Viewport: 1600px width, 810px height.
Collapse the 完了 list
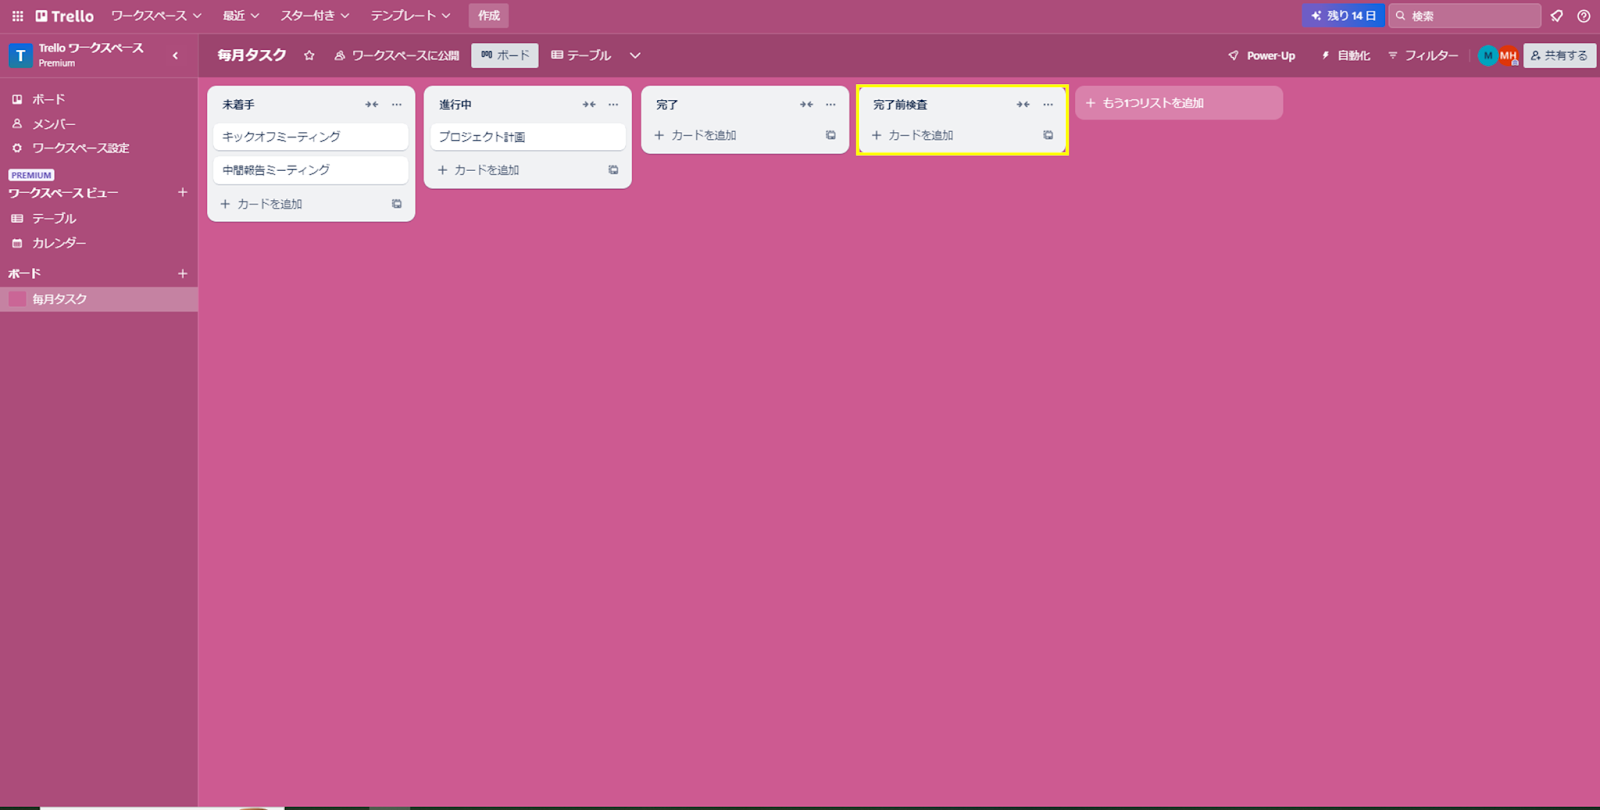click(x=806, y=104)
